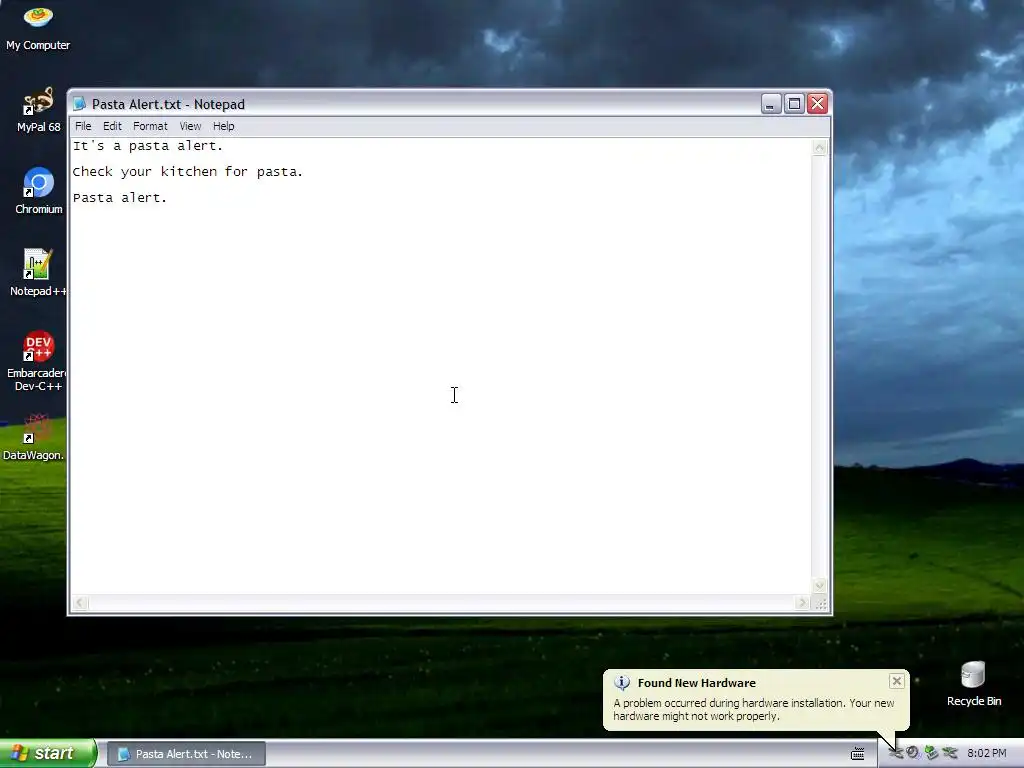The image size is (1024, 768).
Task: Select the DataWagon desktop shortcut
Action: click(34, 438)
